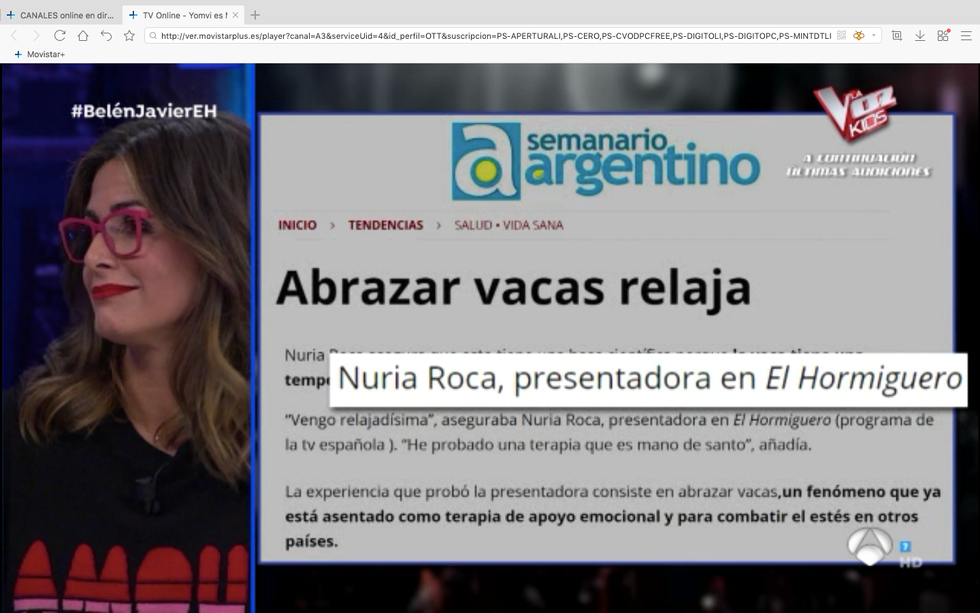The image size is (980, 613).
Task: Open the extensions grid icon with red badge
Action: 943,36
